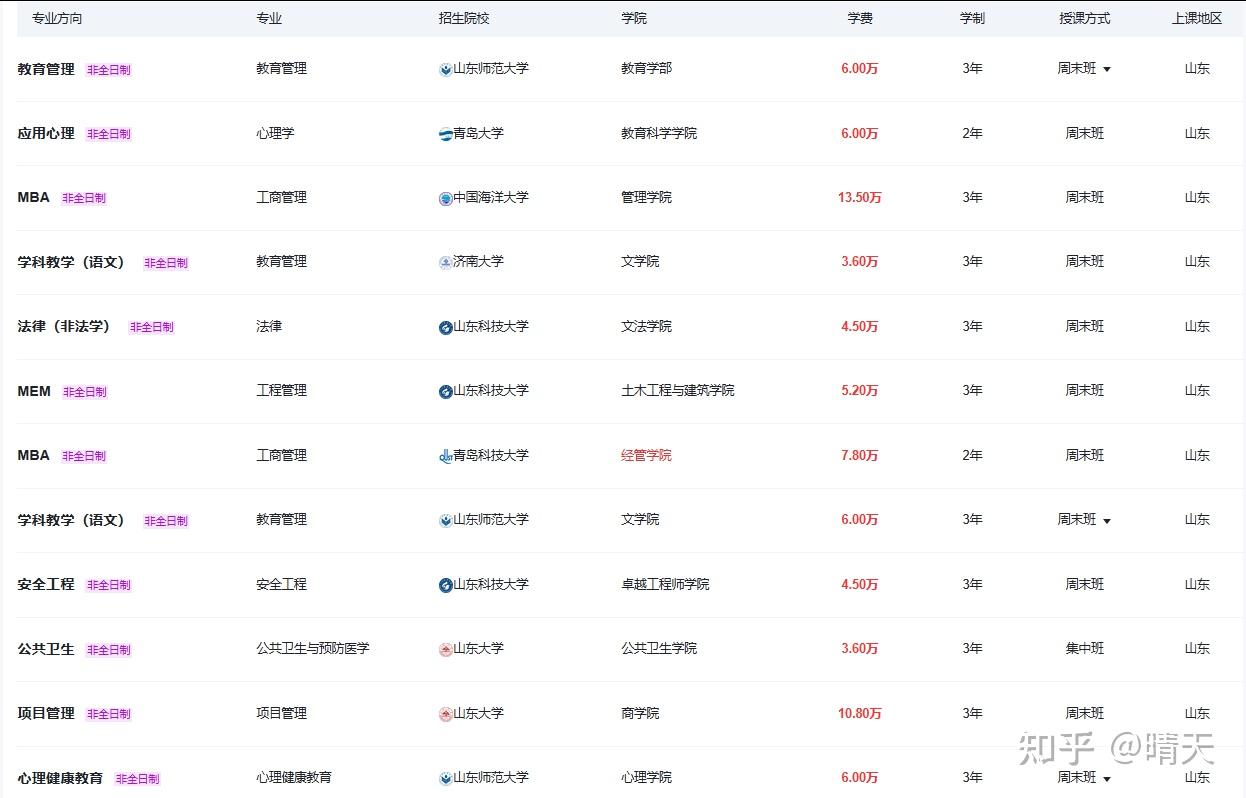Expand 周末班 dropdown in 山东师范大学 文学院 row

pos(1107,521)
